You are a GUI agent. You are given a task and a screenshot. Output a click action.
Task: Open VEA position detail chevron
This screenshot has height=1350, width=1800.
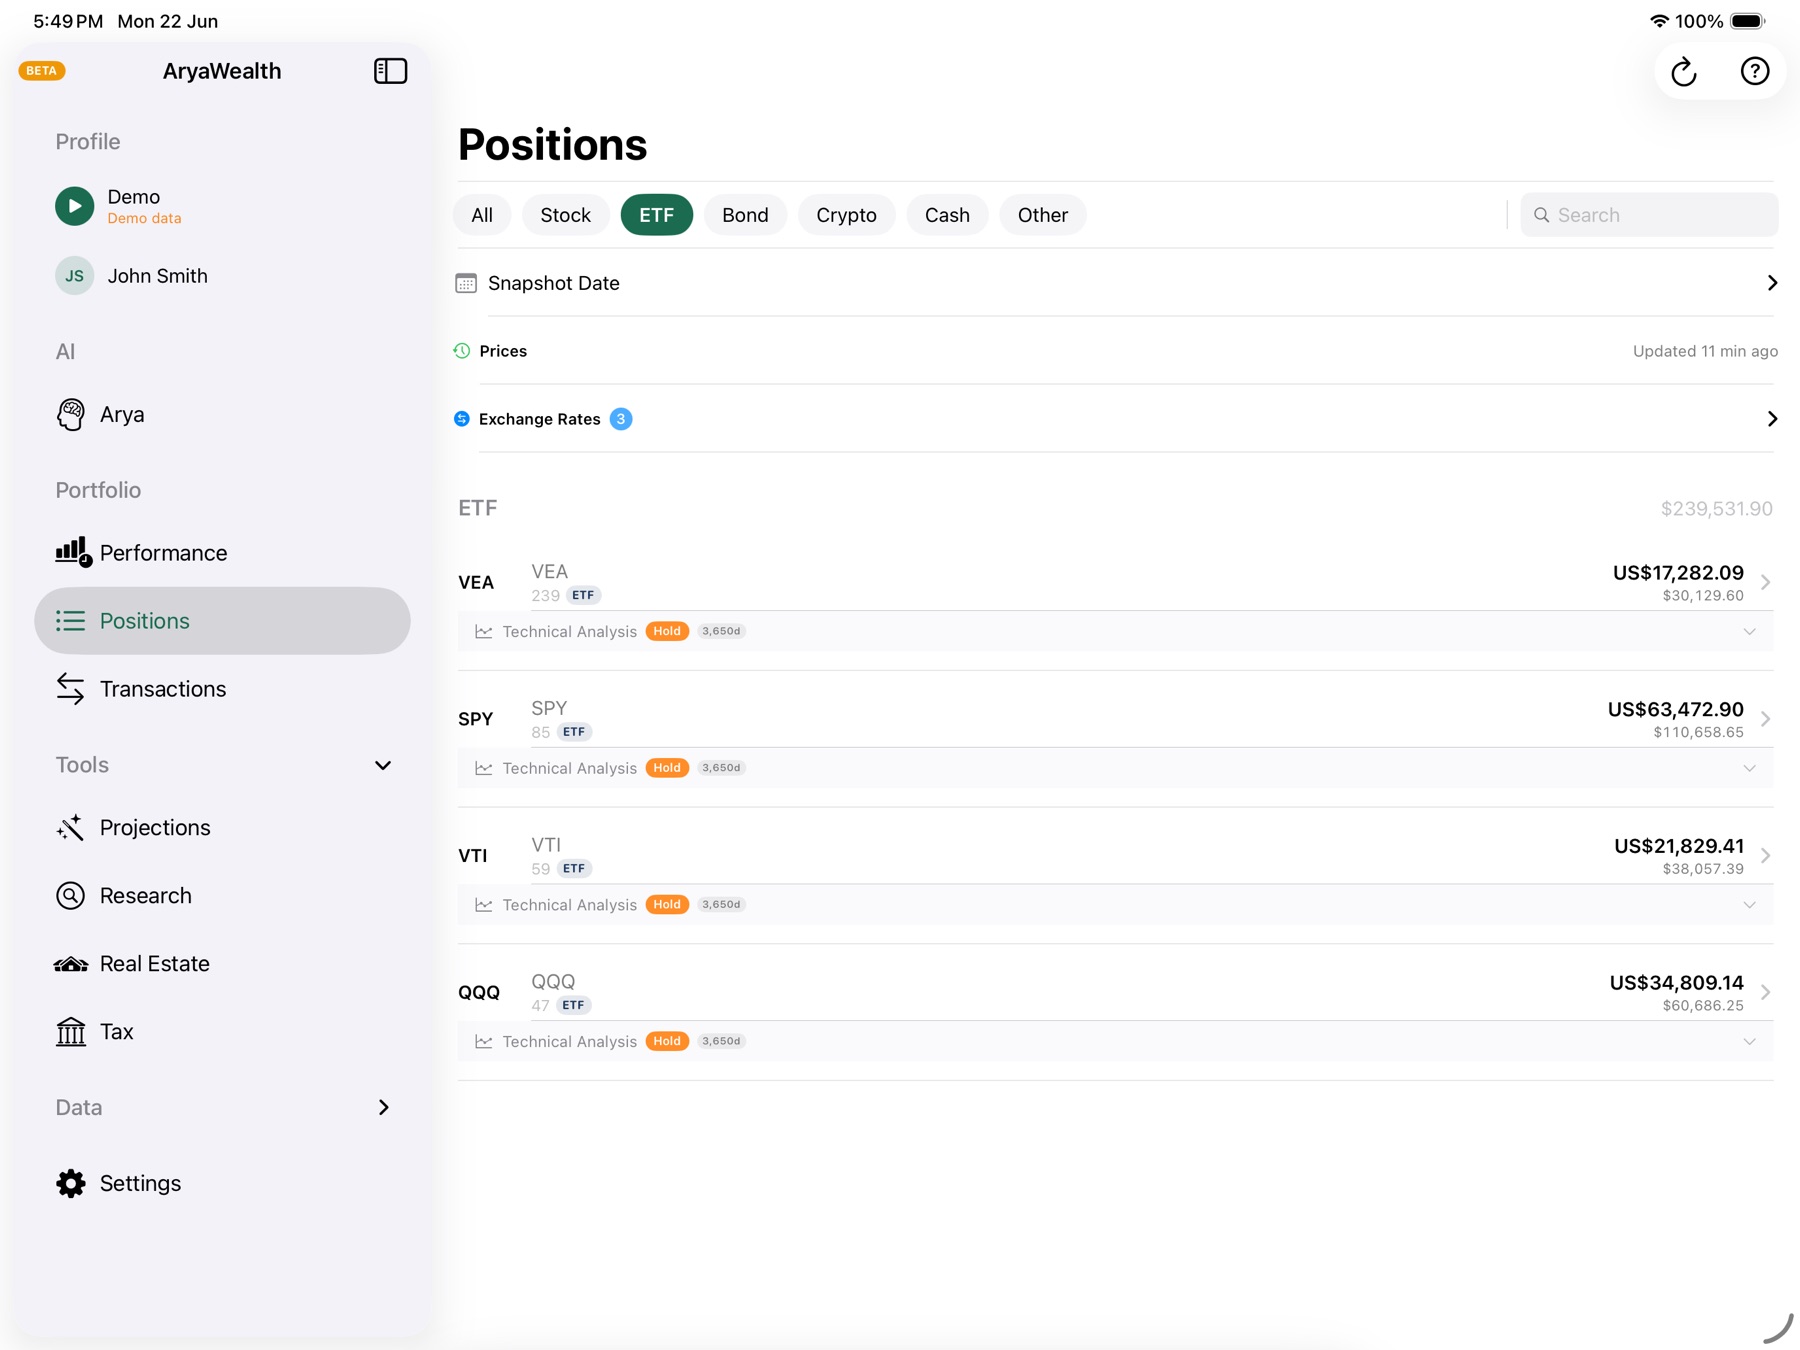click(1766, 582)
